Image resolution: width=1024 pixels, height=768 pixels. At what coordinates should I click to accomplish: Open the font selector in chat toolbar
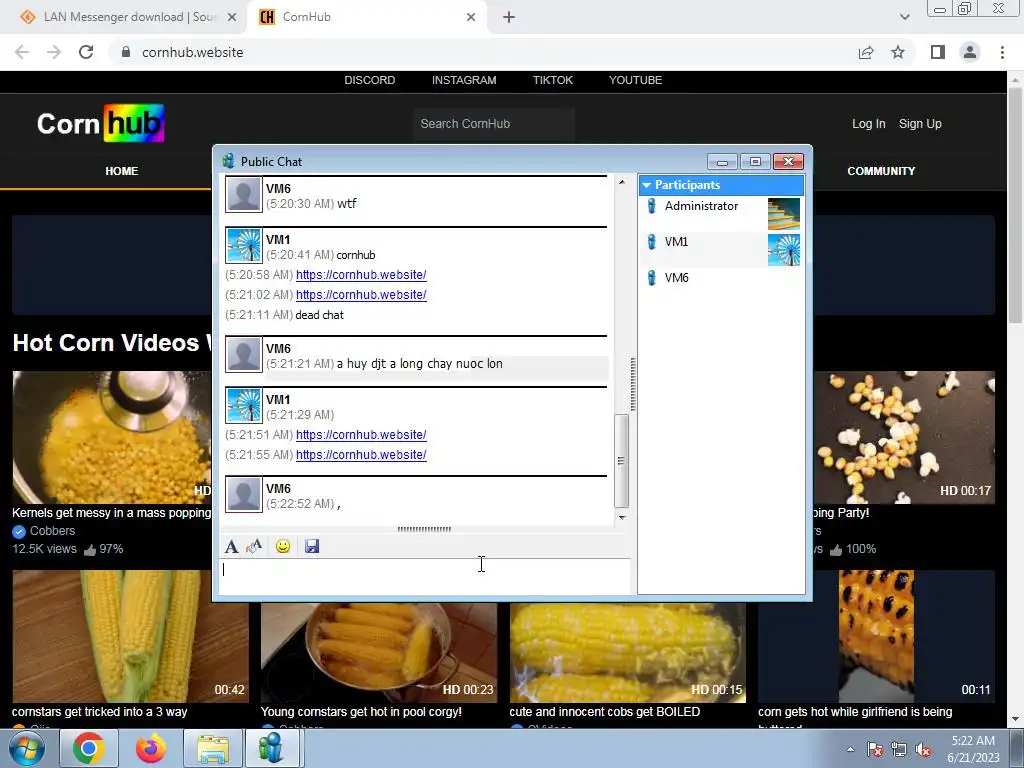(x=231, y=546)
